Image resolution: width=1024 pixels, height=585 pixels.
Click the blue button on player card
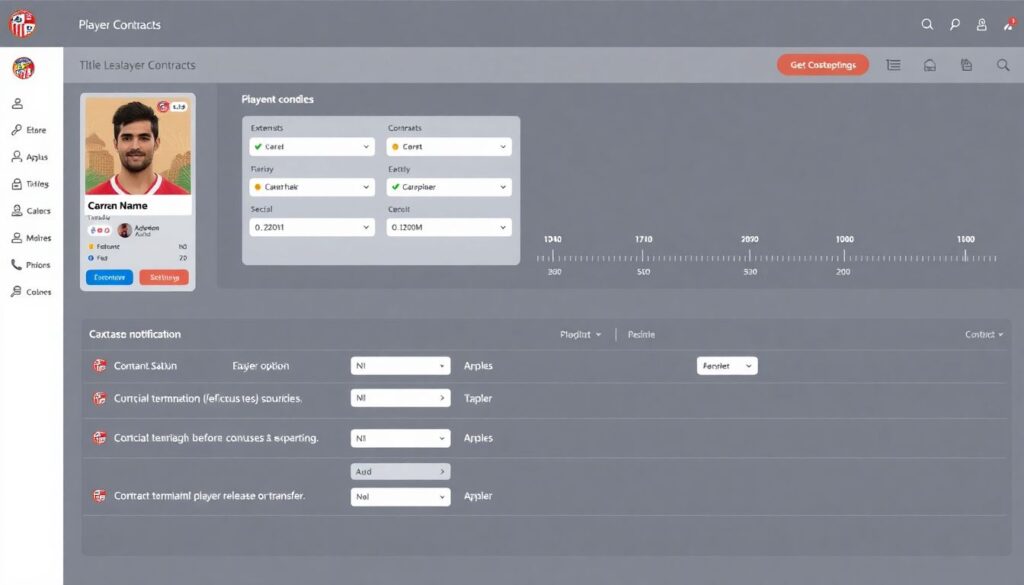[x=109, y=277]
